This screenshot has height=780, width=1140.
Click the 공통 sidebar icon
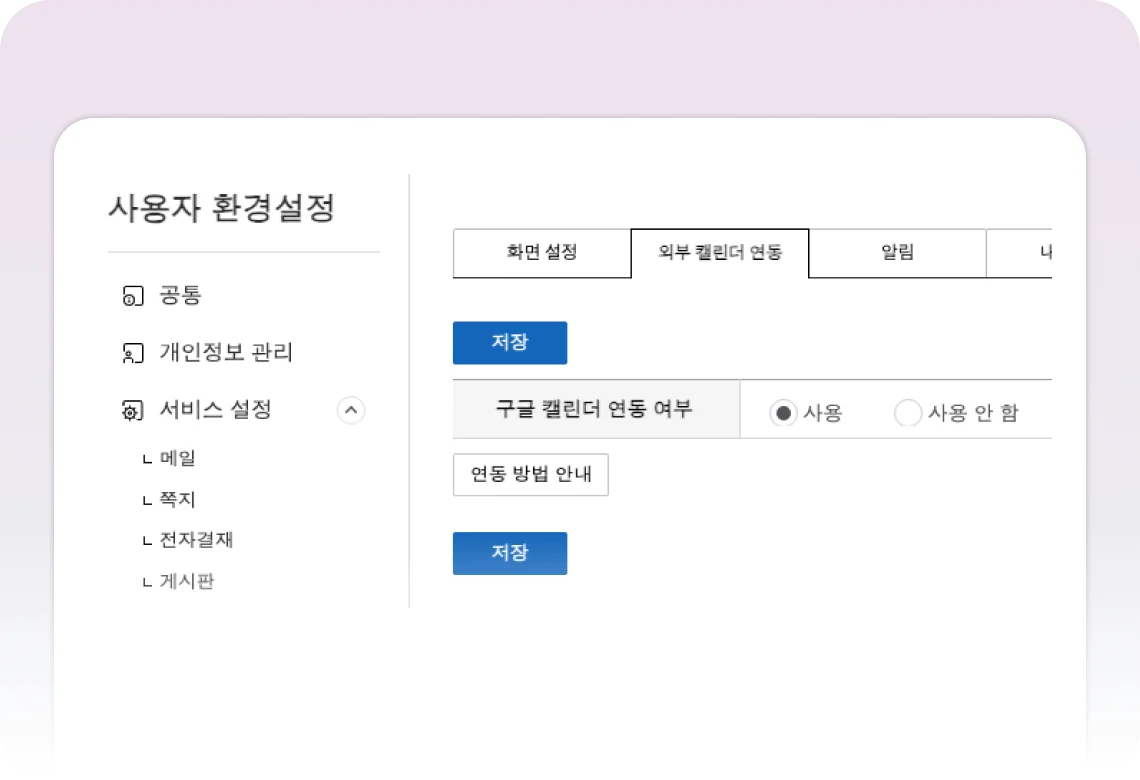click(x=129, y=296)
